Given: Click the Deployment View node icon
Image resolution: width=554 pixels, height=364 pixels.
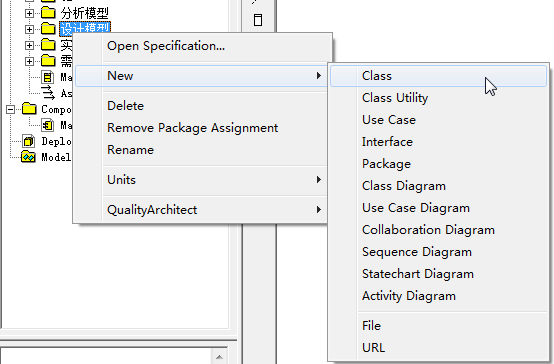Looking at the screenshot, I should pos(29,141).
